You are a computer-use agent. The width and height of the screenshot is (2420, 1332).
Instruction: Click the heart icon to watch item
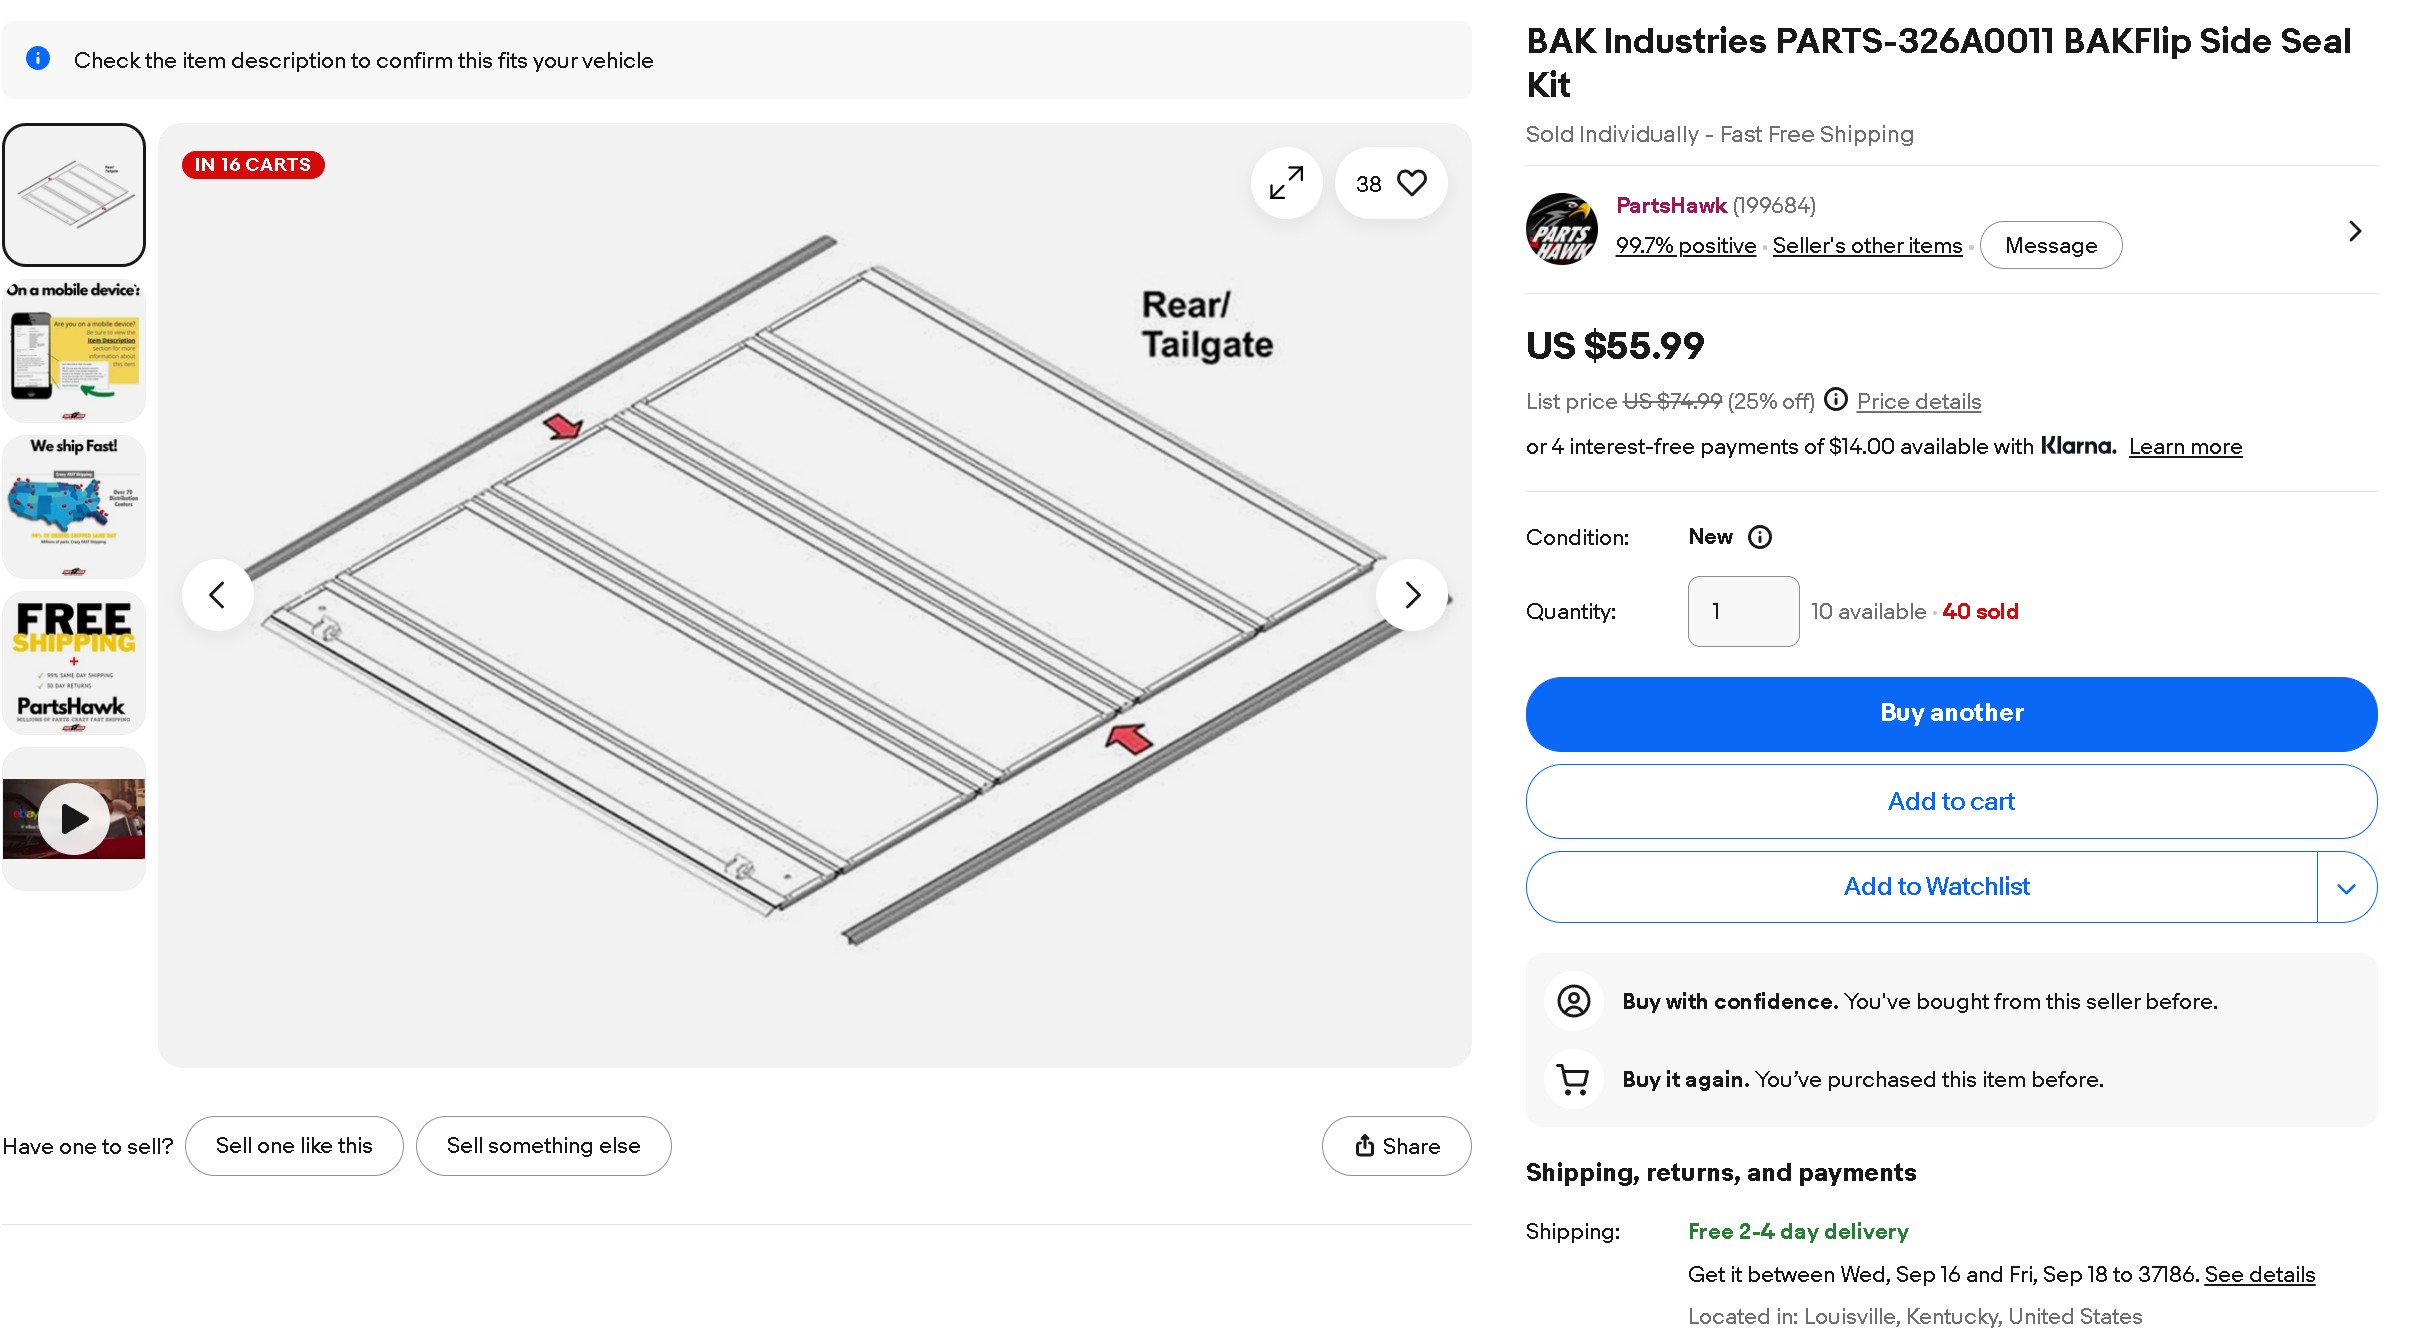point(1411,183)
